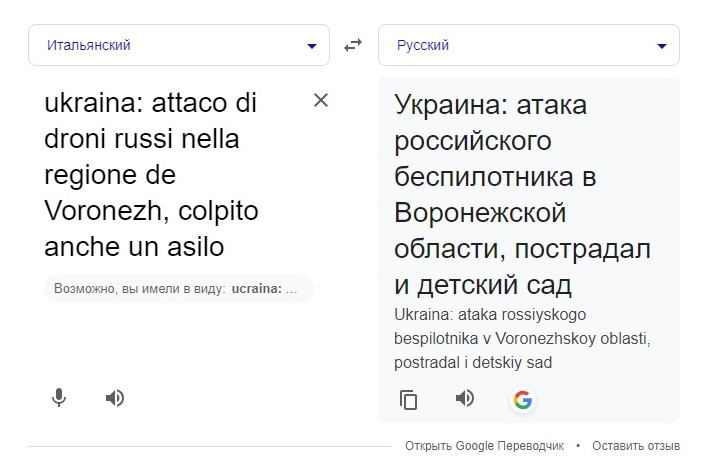Click the arrow beside Итальянский
The image size is (712, 466).
[311, 46]
